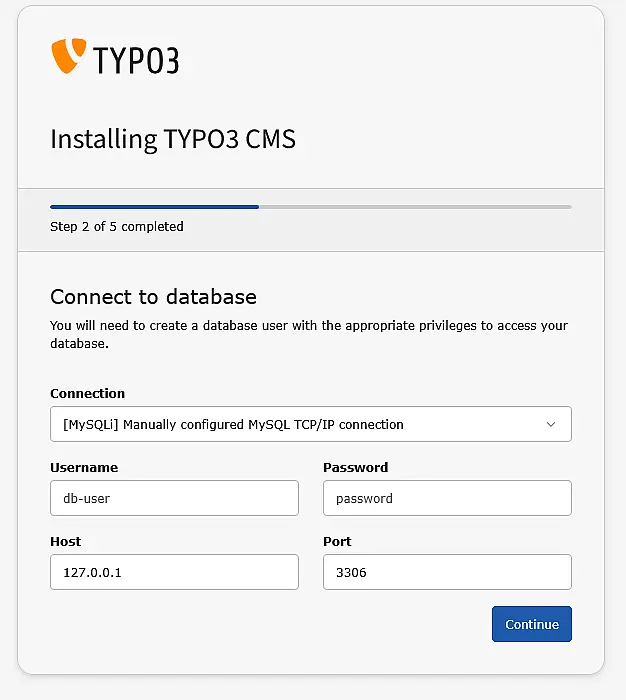626x700 pixels.
Task: Click the TYPO3 wordmark text
Action: point(136,61)
